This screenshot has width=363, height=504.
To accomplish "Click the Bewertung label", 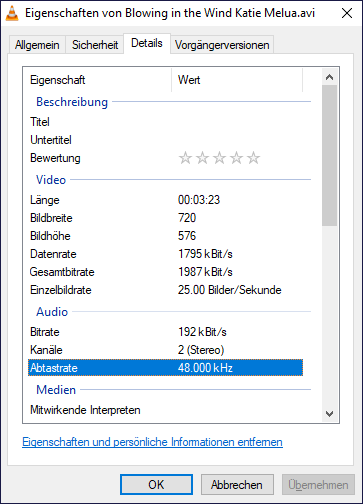I will (55, 158).
